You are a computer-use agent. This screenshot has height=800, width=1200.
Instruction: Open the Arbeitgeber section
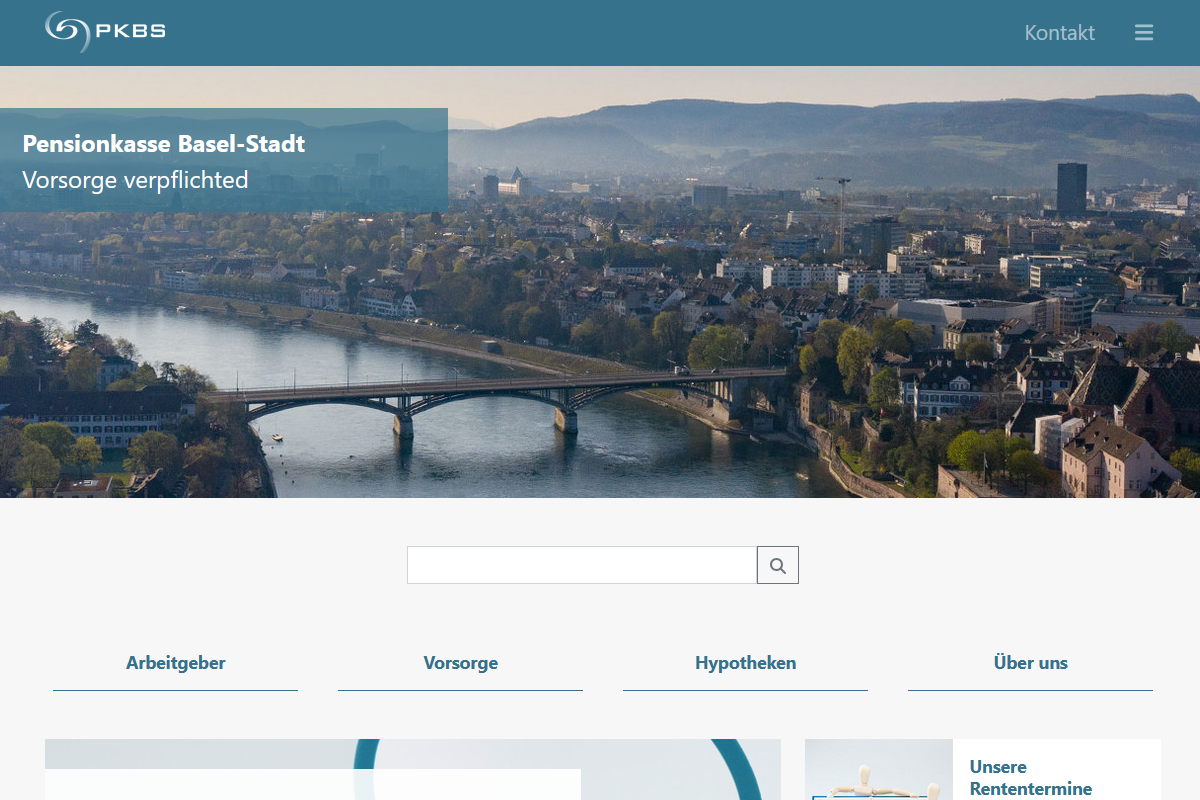175,663
